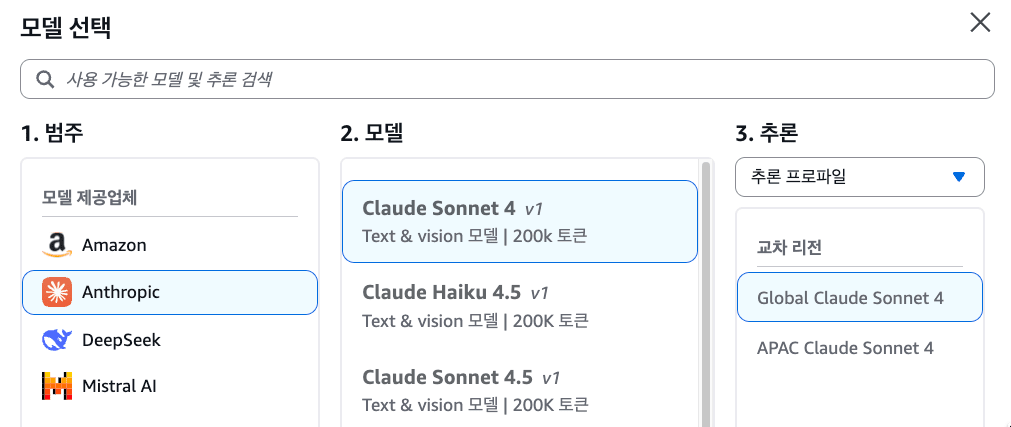
Task: Select the Amazon provider label
Action: (114, 245)
